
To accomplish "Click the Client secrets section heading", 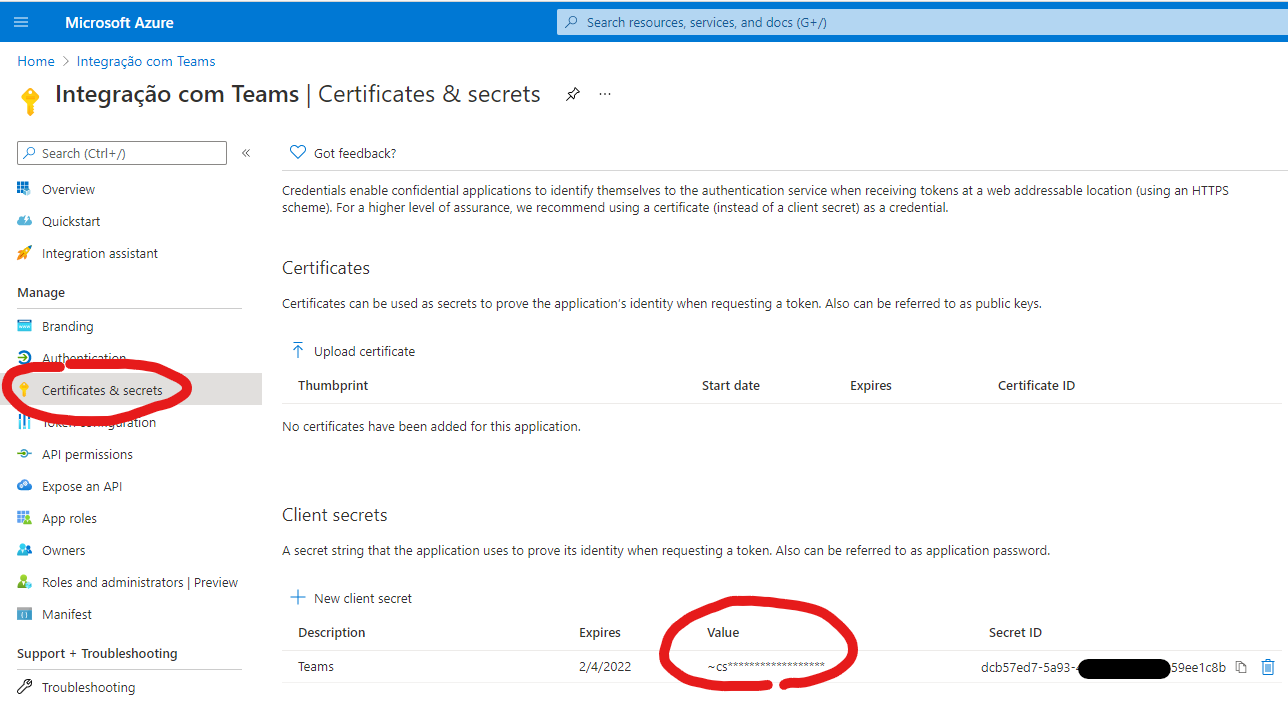I will pyautogui.click(x=335, y=515).
